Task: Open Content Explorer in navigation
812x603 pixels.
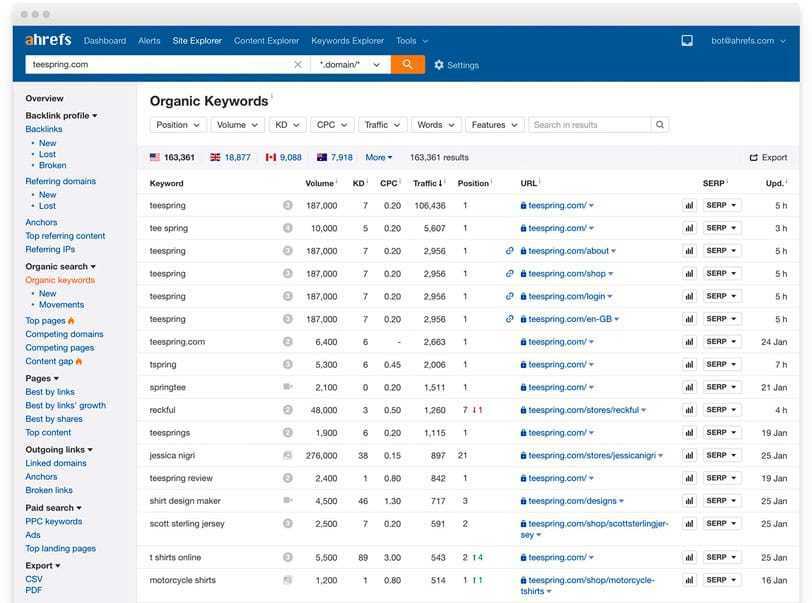Action: [266, 40]
